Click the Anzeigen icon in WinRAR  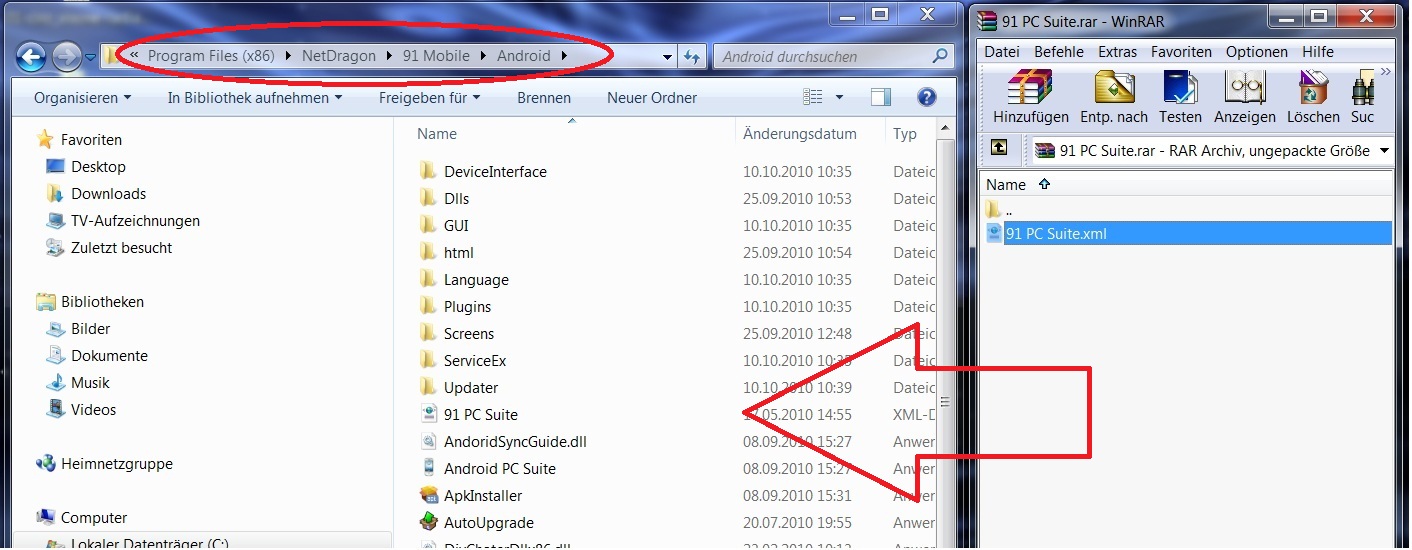[x=1245, y=88]
